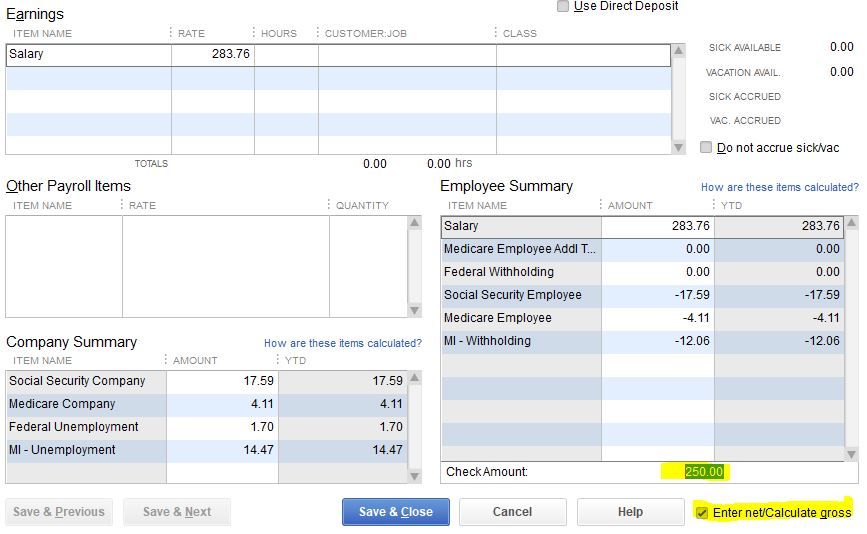Click the Save & Close button
This screenshot has width=867, height=534.
(x=395, y=512)
